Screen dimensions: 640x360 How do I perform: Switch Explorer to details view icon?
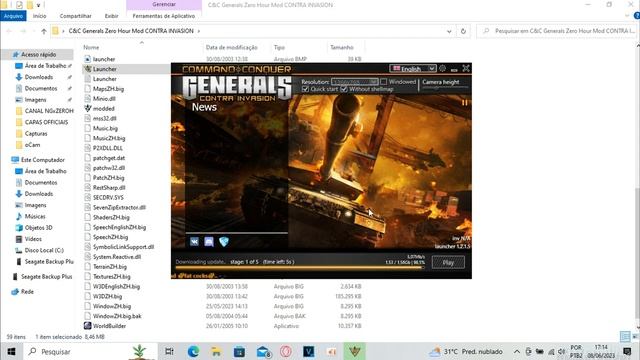pyautogui.click(x=625, y=336)
